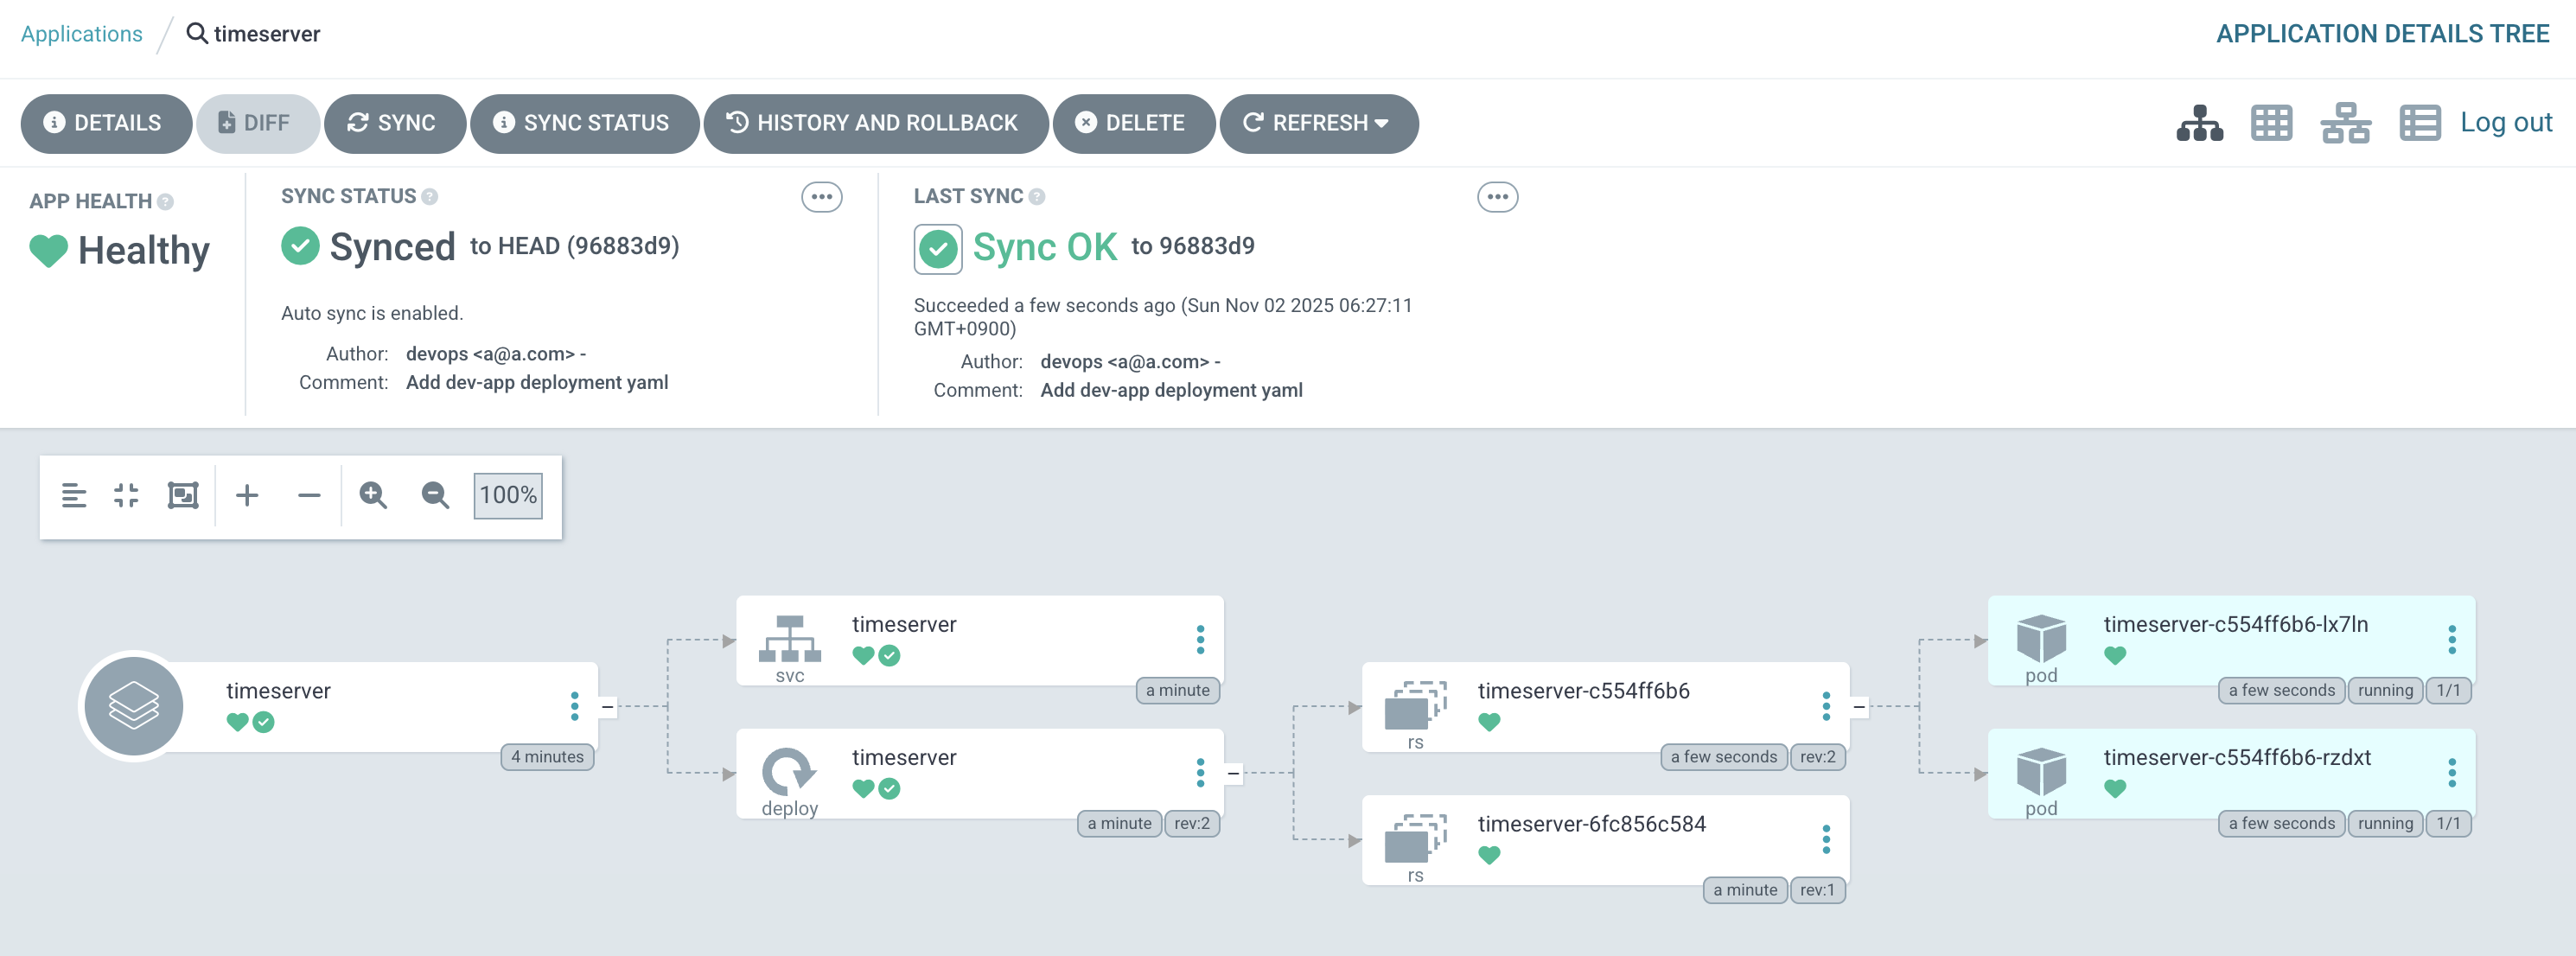Collapse the timeserver application node children

pos(607,707)
